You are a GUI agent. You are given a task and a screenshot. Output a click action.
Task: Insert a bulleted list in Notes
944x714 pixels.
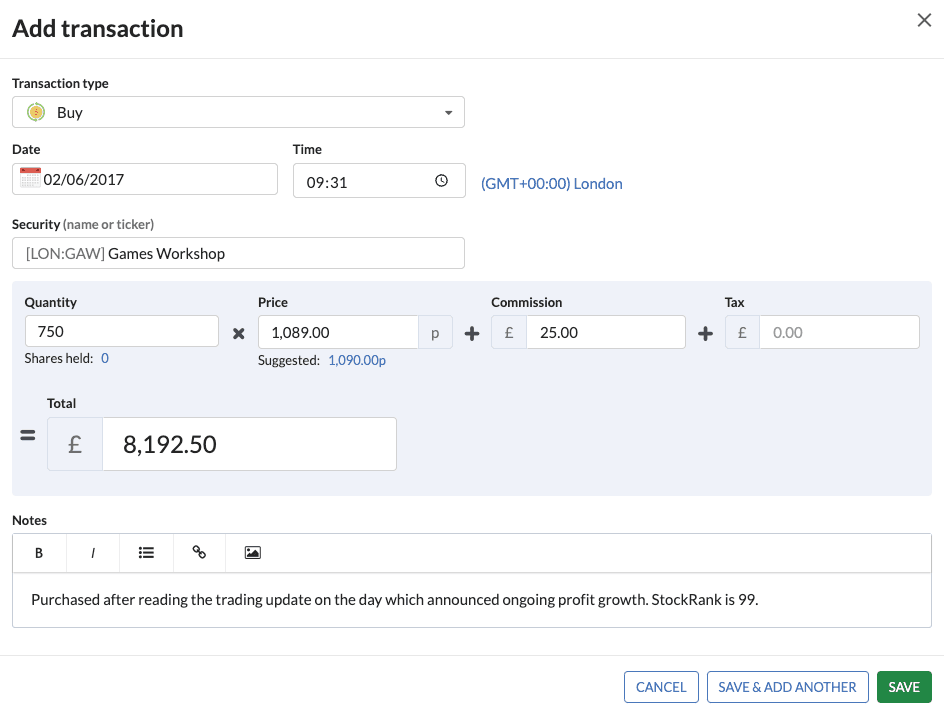click(146, 552)
